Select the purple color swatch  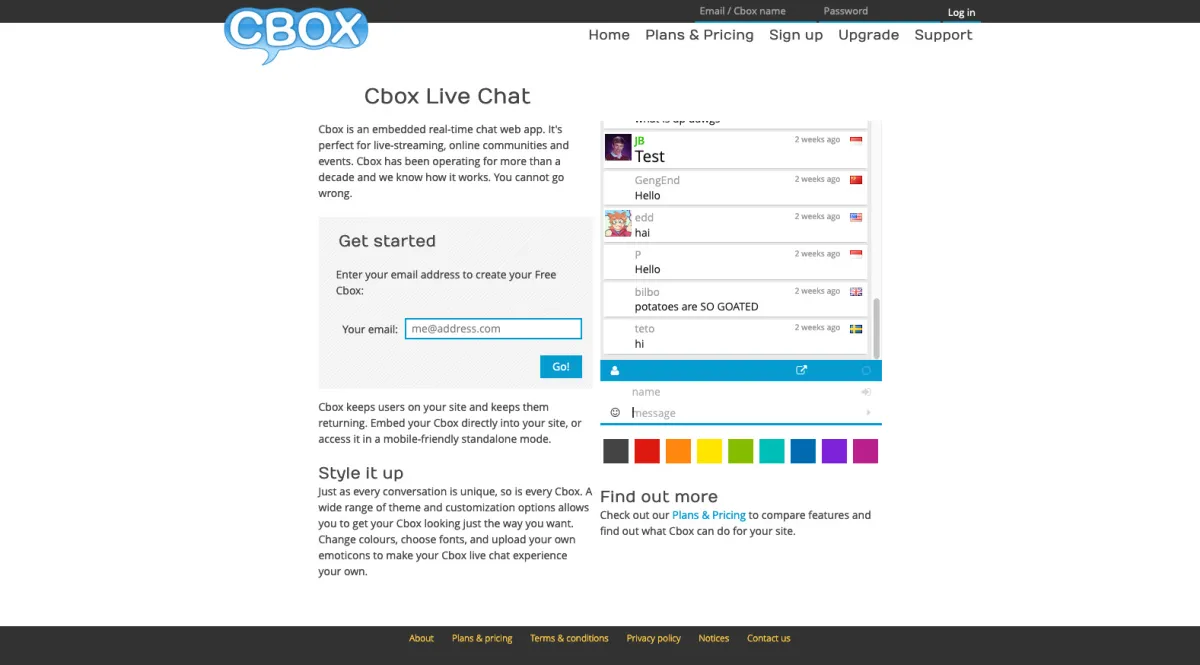click(x=834, y=451)
